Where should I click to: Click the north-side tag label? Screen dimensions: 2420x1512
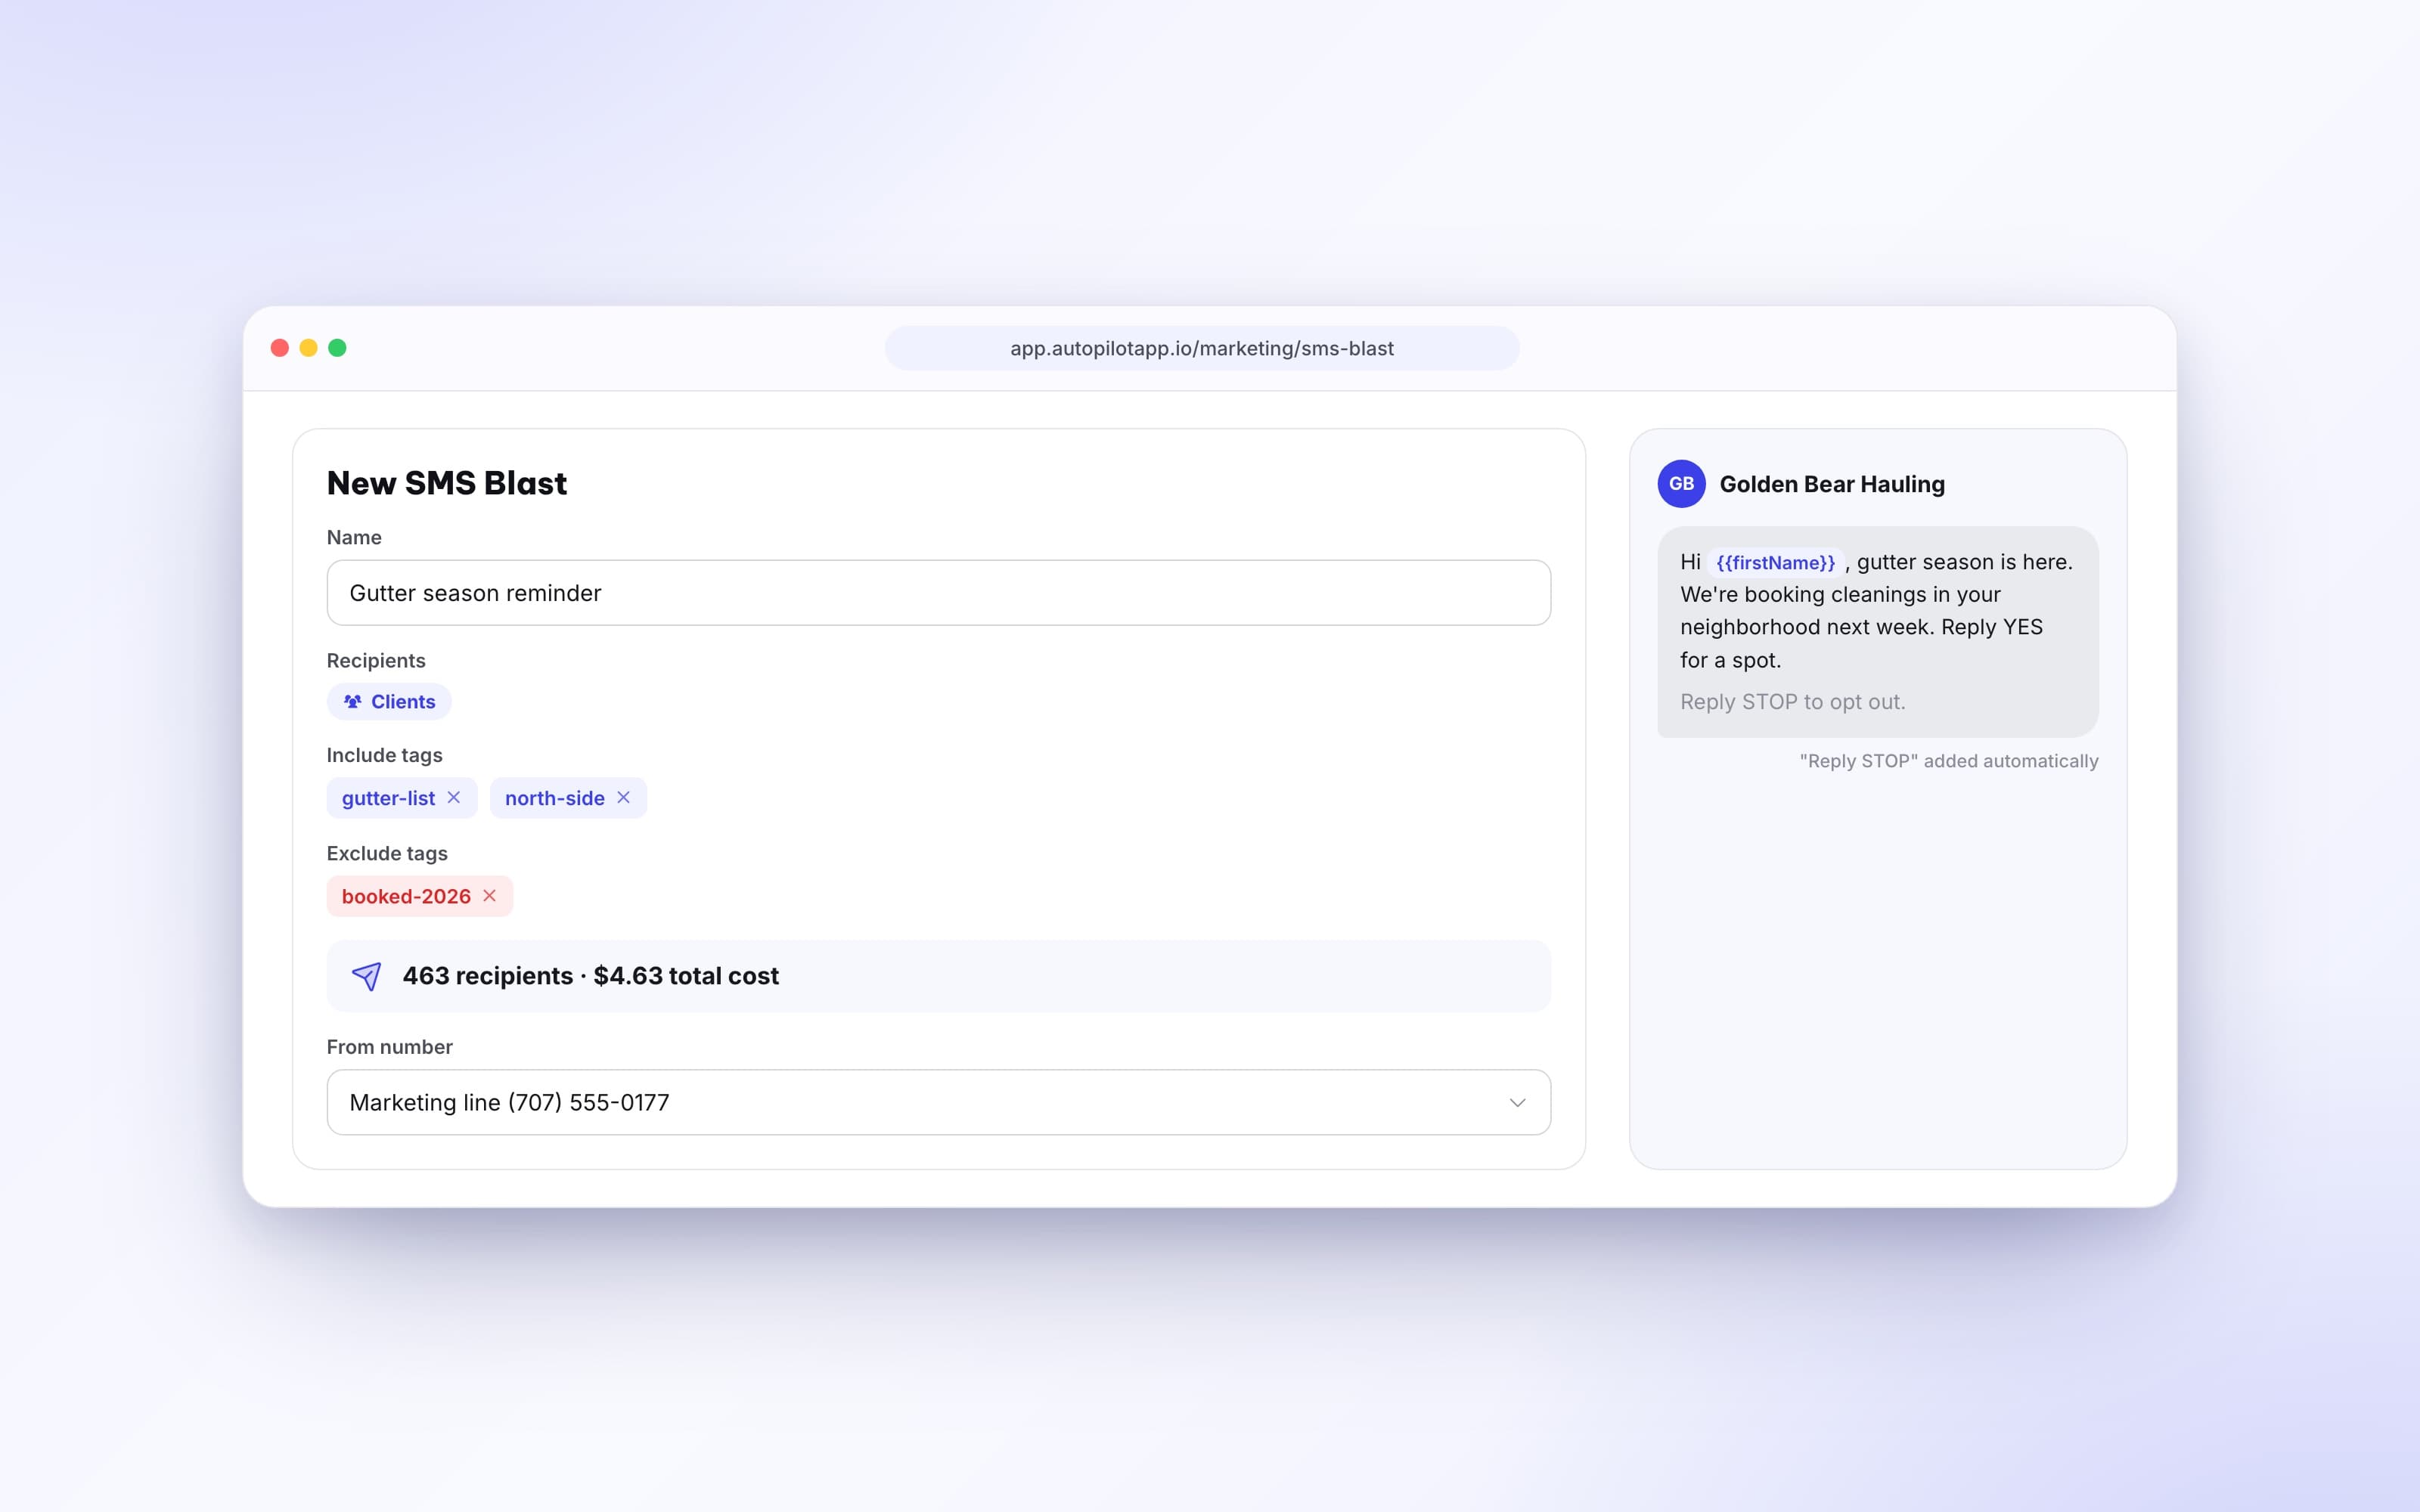[x=554, y=798]
